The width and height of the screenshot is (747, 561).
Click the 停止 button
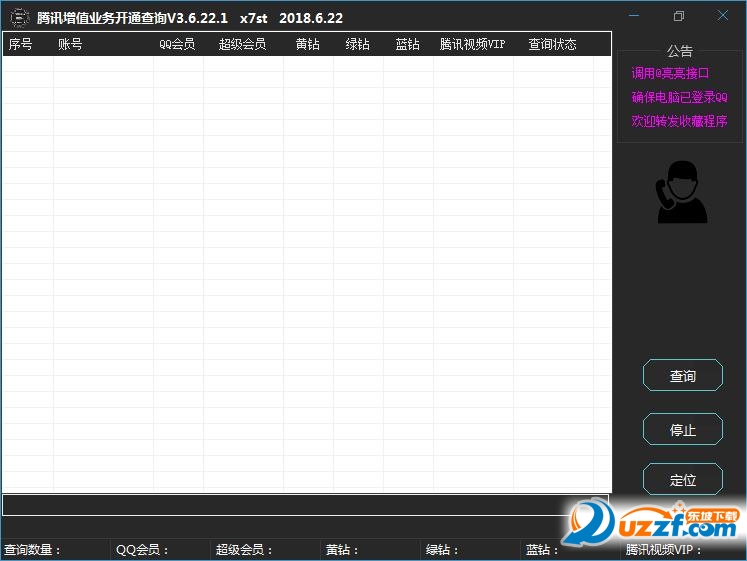(682, 430)
